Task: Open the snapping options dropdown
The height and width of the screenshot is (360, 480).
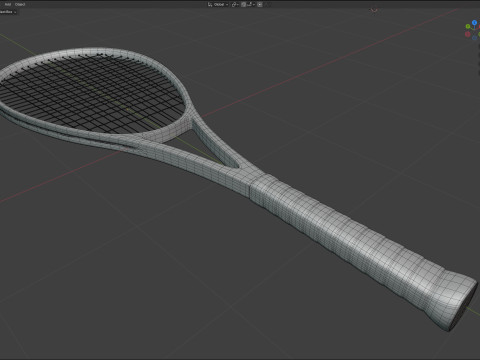Action: pos(251,4)
